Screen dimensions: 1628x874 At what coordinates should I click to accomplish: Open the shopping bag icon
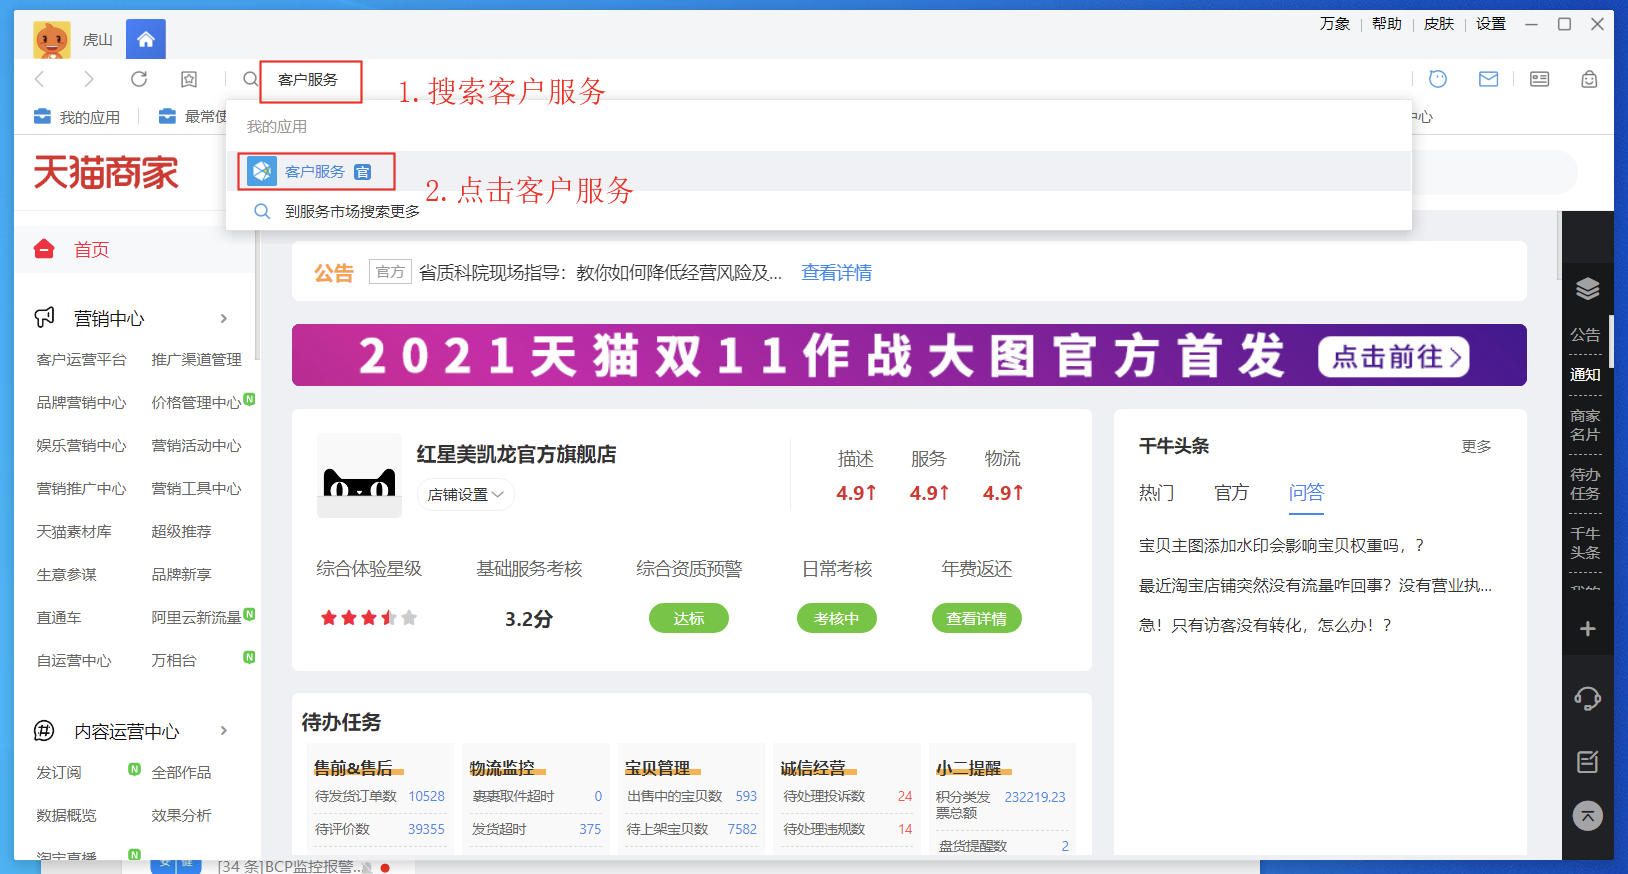[x=1589, y=79]
